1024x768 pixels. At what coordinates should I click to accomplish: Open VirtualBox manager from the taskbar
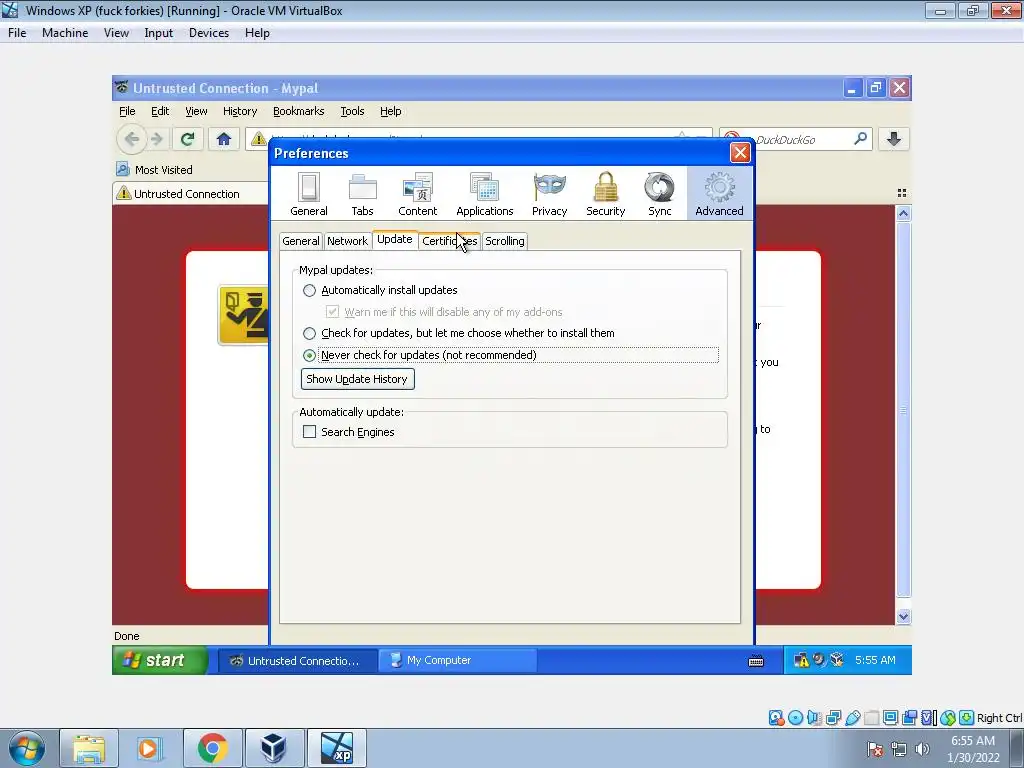click(x=273, y=748)
